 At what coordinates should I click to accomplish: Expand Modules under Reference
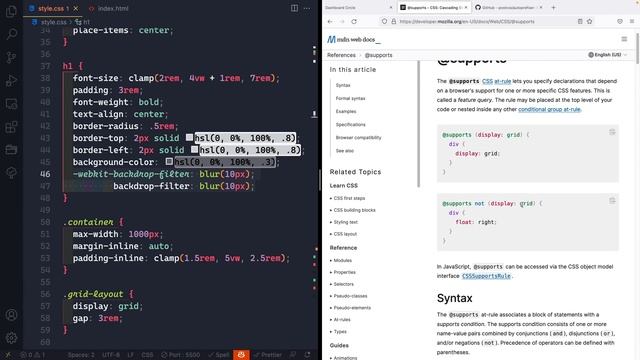tap(341, 260)
